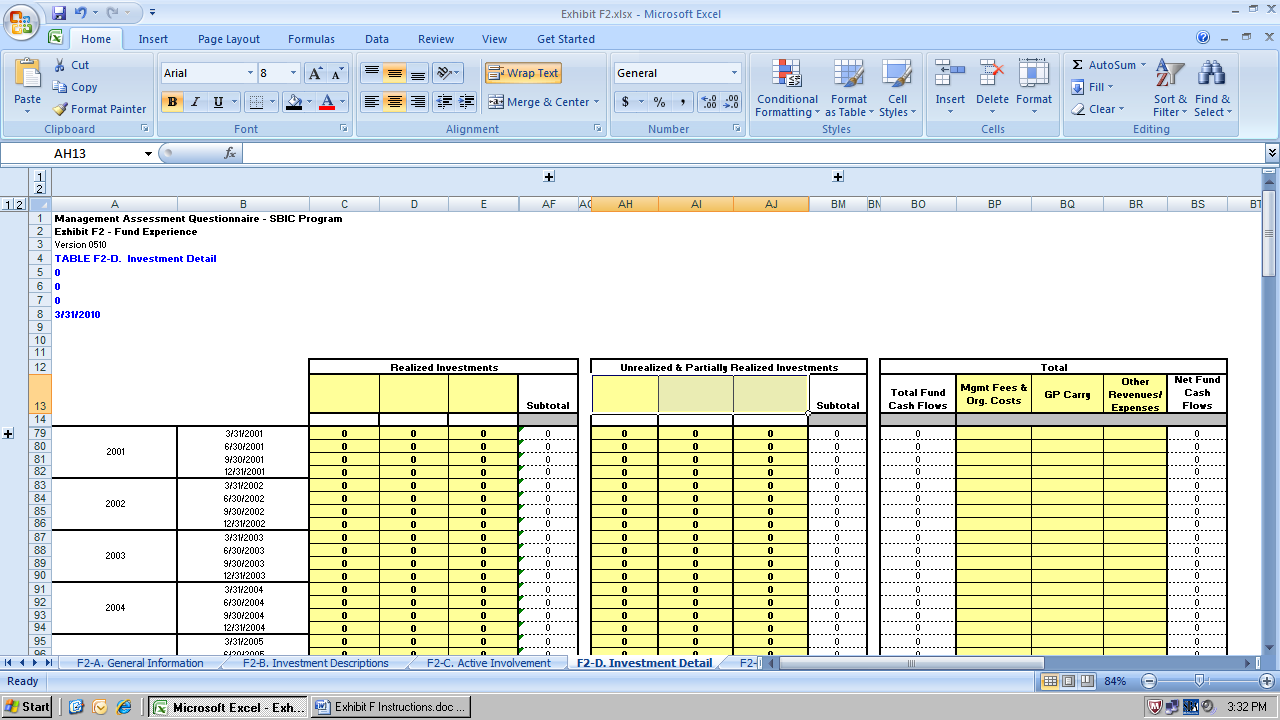Toggle Italic formatting
Image resolution: width=1280 pixels, height=720 pixels.
click(x=195, y=102)
